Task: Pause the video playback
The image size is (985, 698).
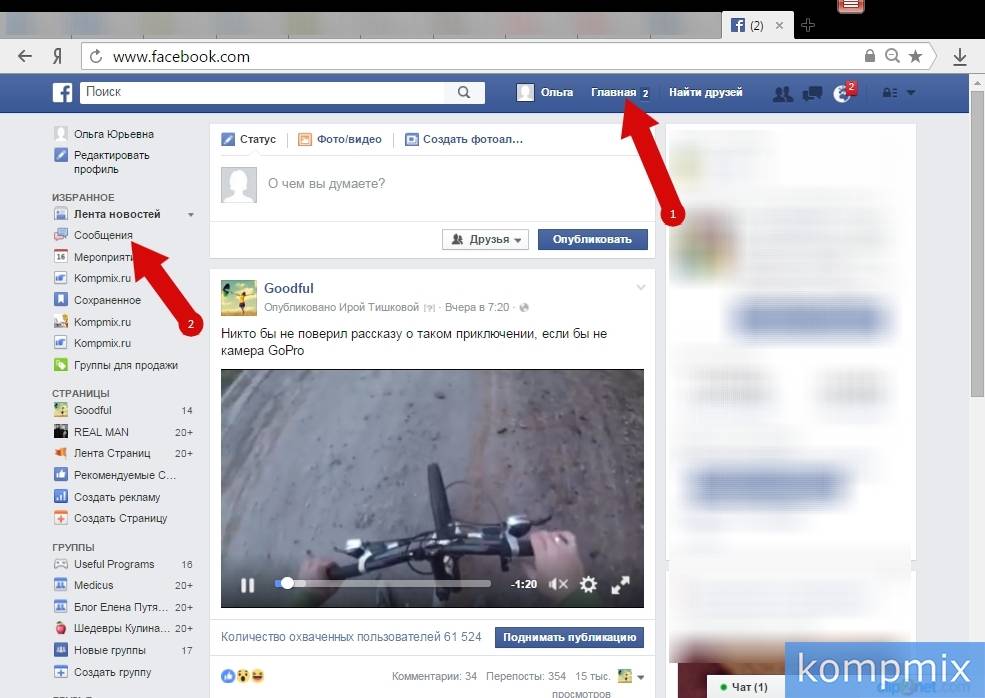Action: click(x=248, y=585)
